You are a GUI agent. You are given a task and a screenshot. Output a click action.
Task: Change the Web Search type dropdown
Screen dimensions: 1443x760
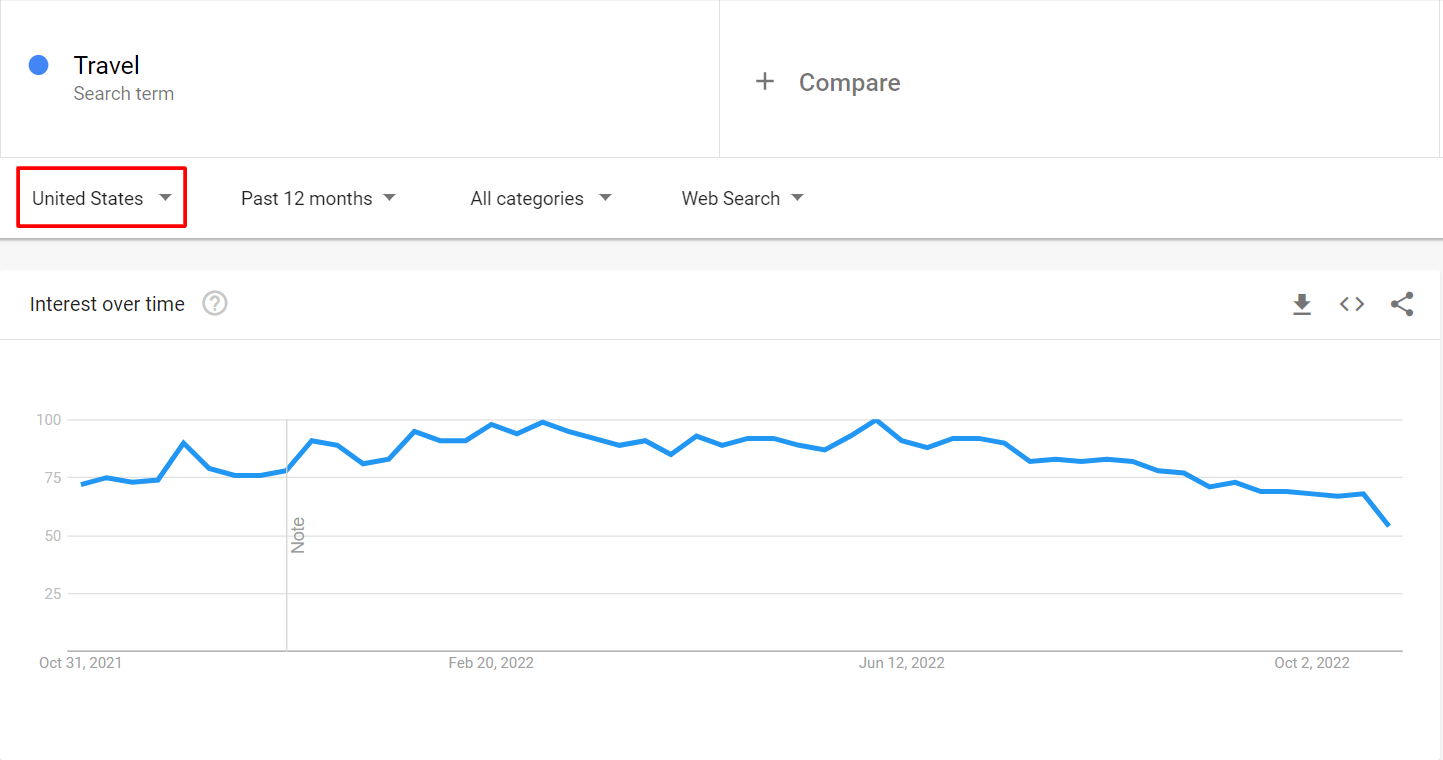742,198
